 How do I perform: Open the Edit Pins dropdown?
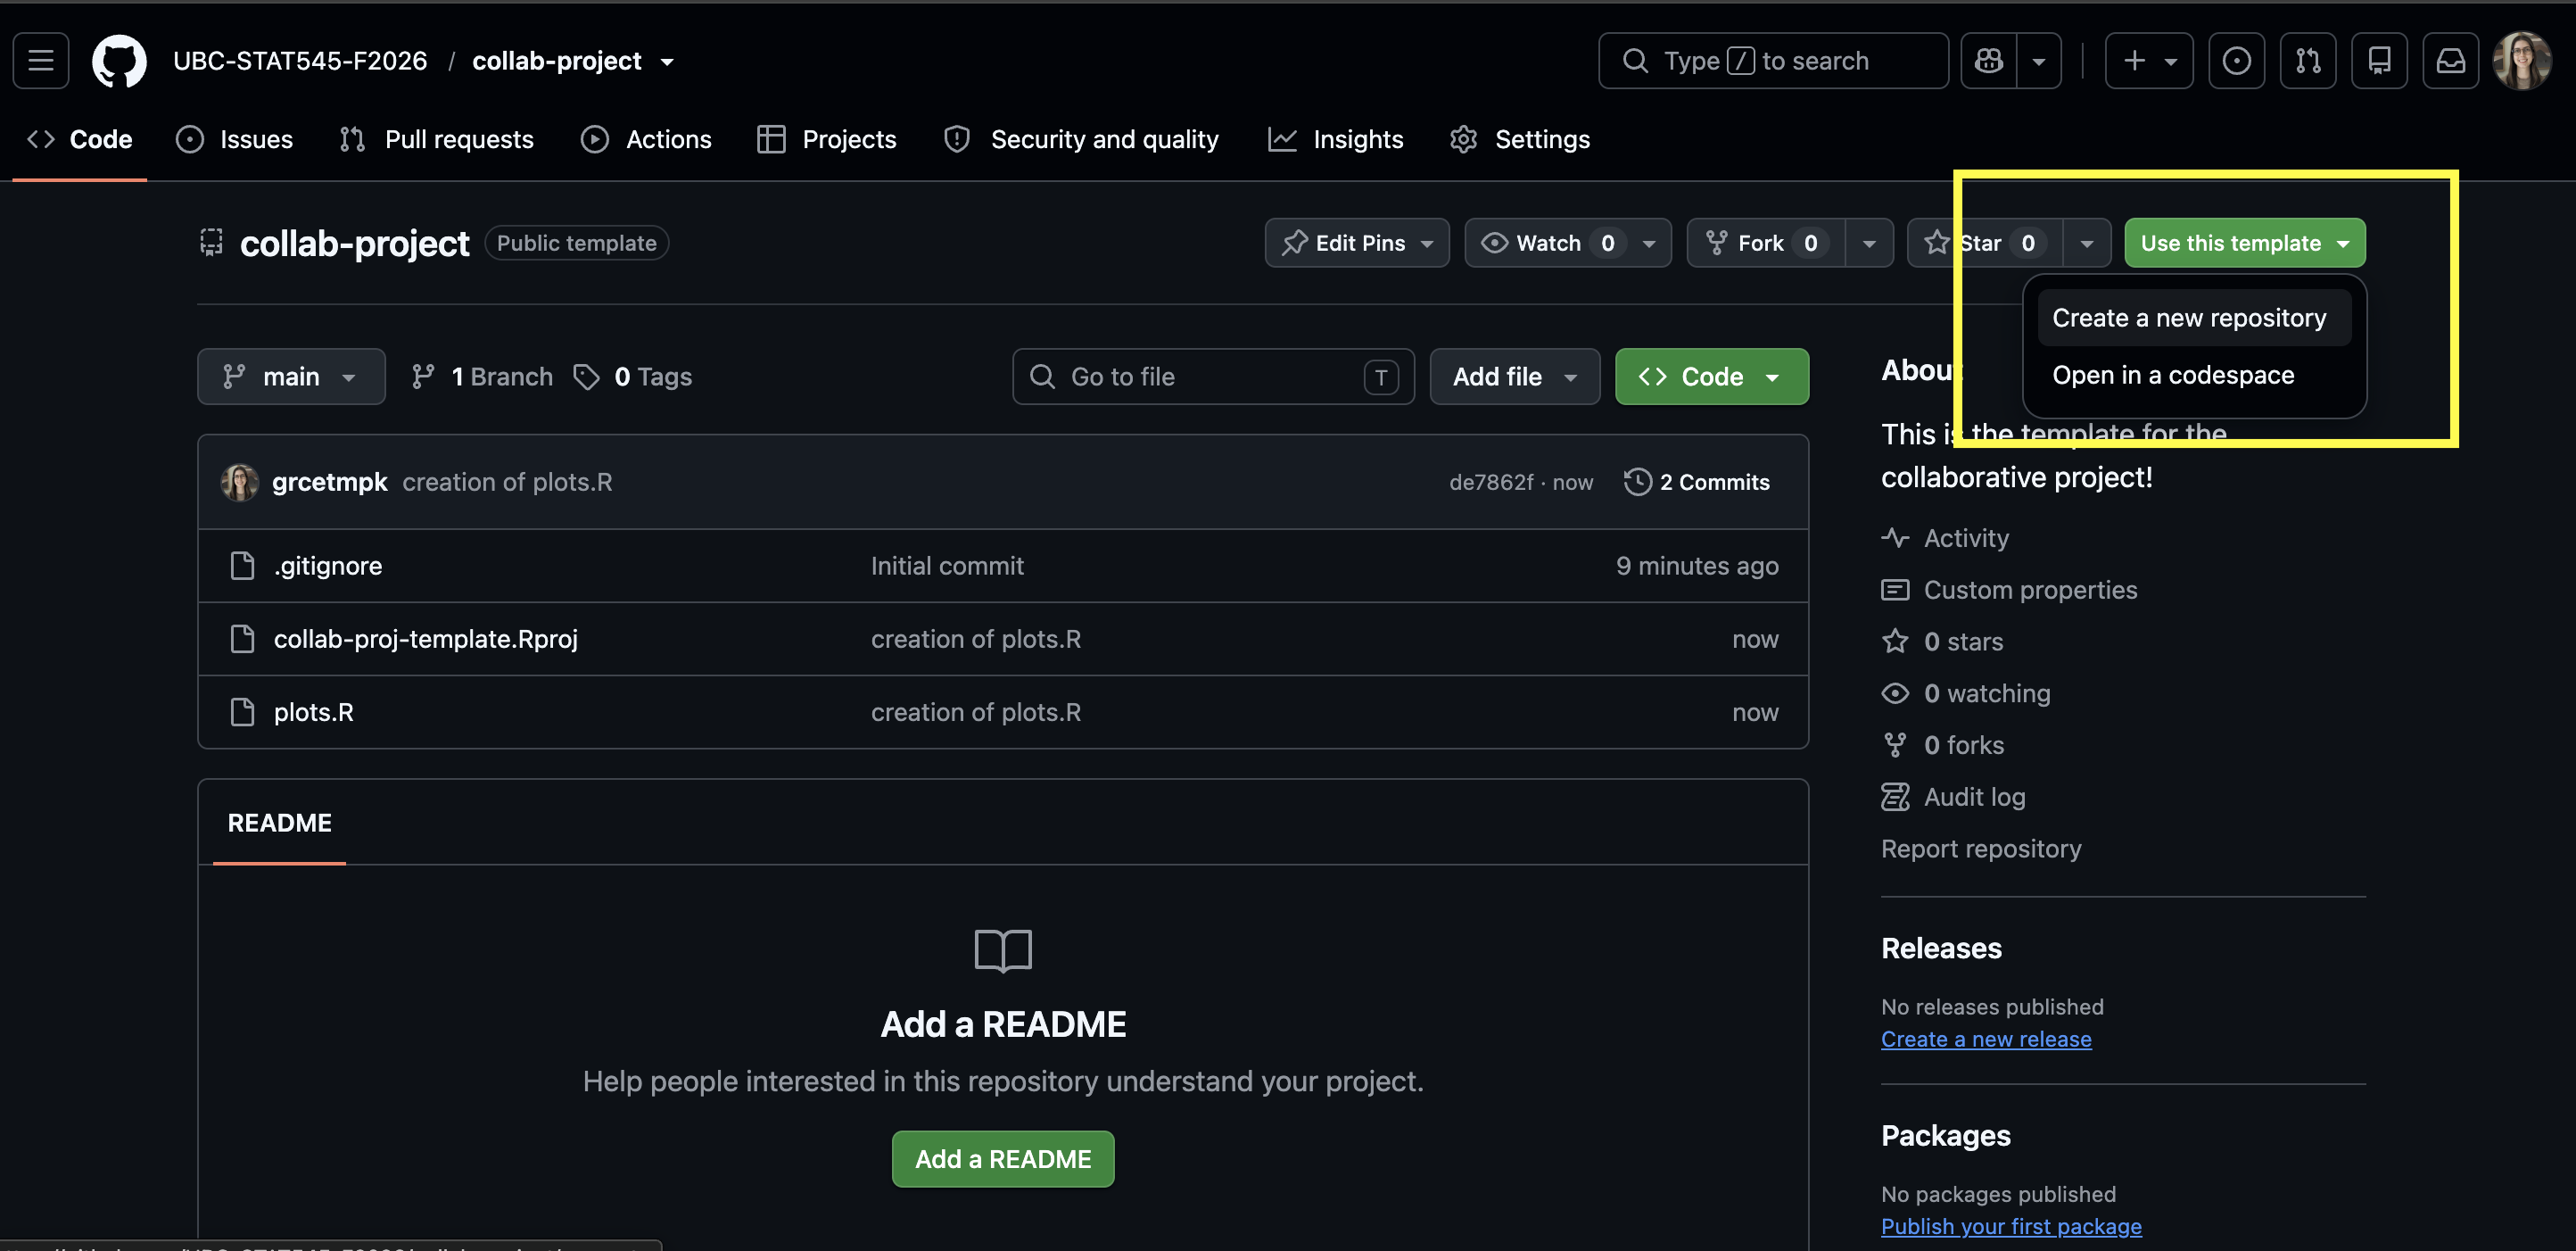1357,243
